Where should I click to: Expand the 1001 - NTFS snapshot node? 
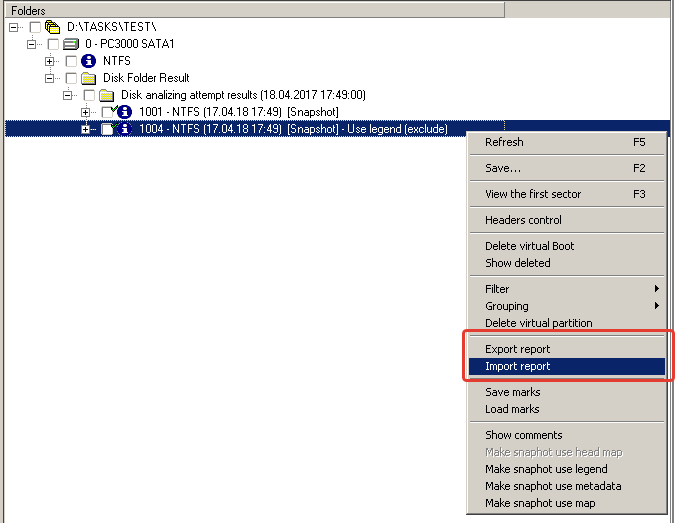point(85,112)
